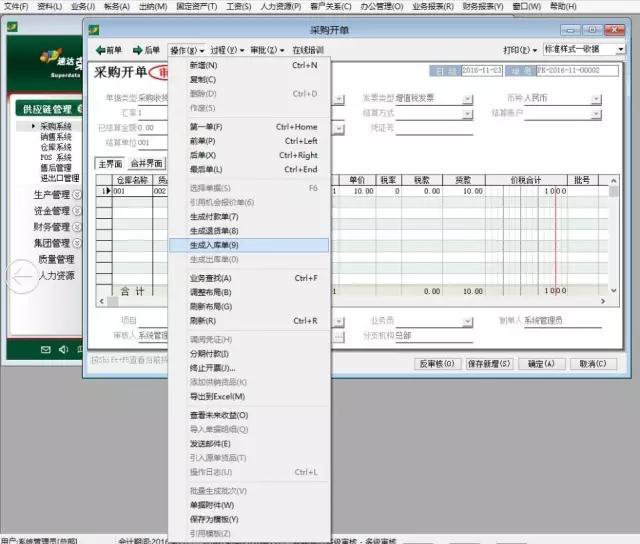This screenshot has height=544, width=640.
Task: Click 确定(A) button
Action: 542,364
